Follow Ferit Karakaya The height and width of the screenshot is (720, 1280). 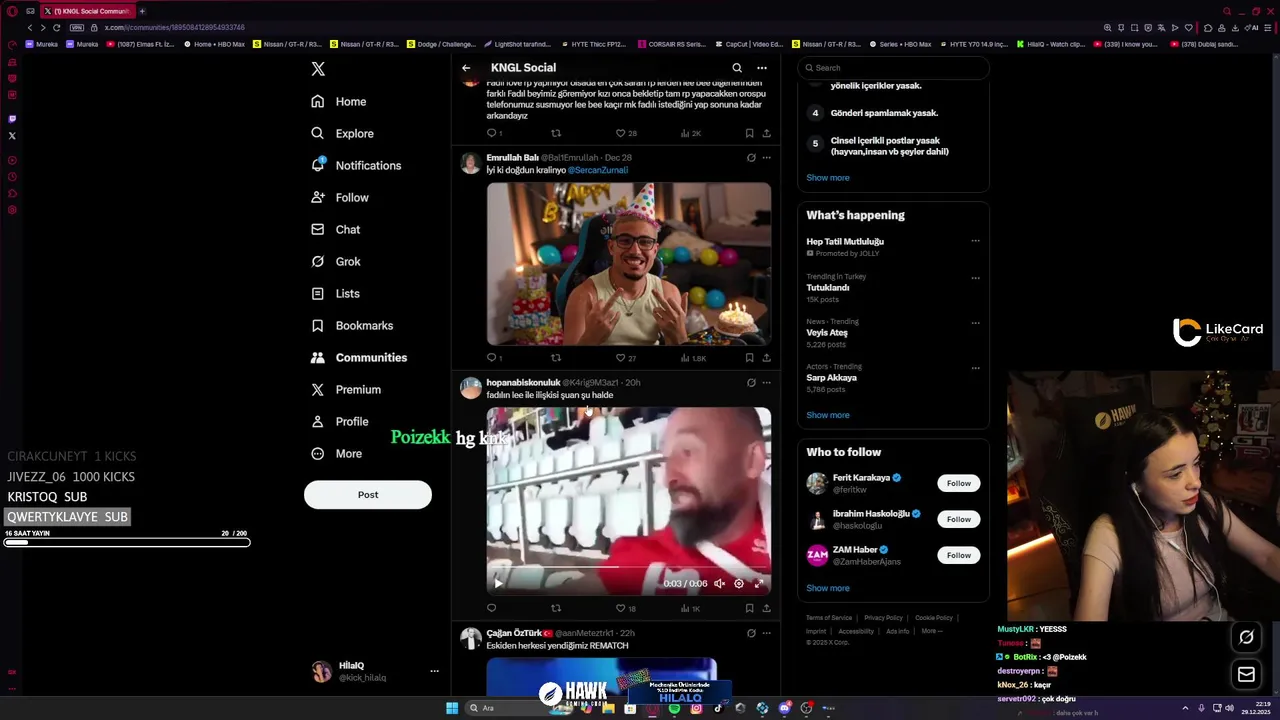point(959,483)
